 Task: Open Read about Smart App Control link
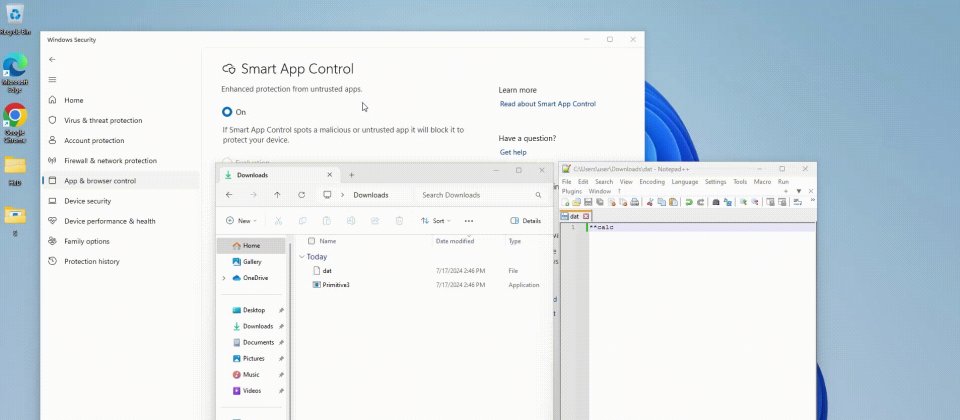click(x=548, y=104)
